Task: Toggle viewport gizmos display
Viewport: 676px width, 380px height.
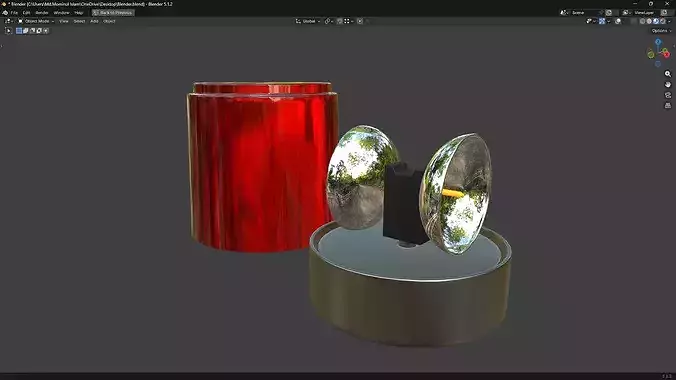Action: tap(602, 21)
